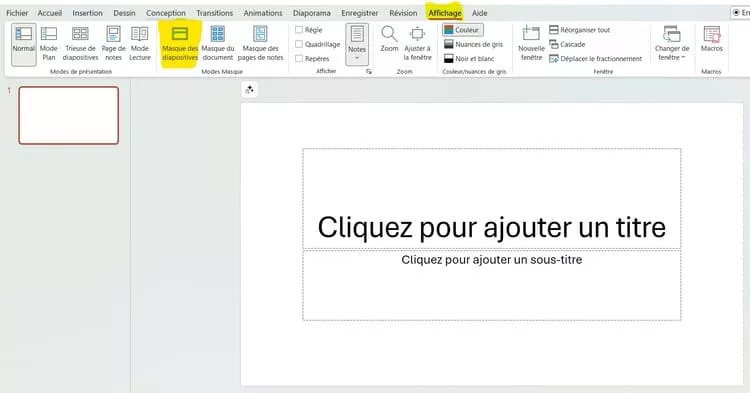Open Changer de fenêtre dropdown

(672, 44)
